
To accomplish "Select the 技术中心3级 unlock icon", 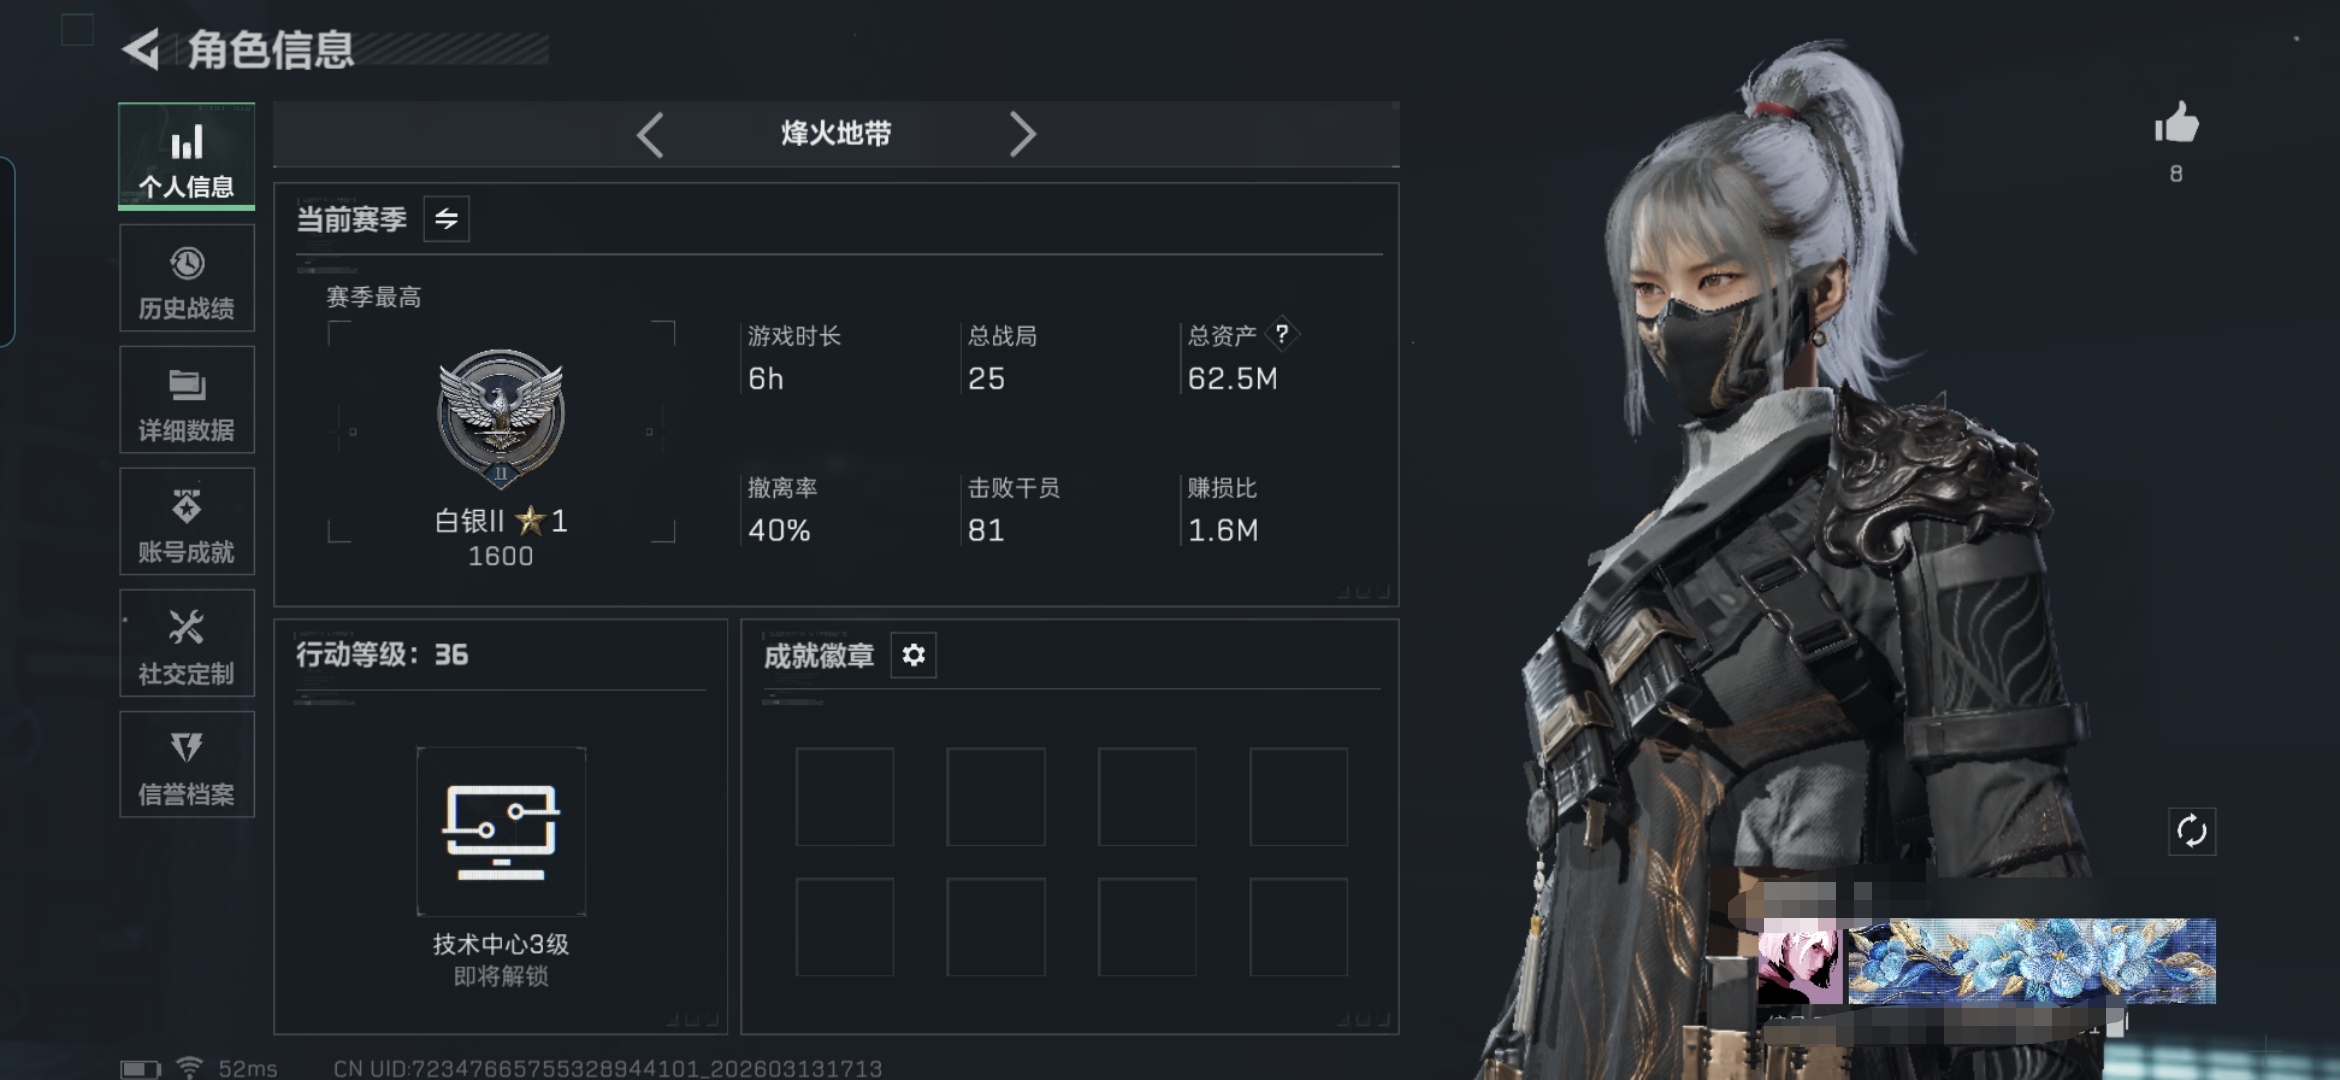I will (x=501, y=831).
